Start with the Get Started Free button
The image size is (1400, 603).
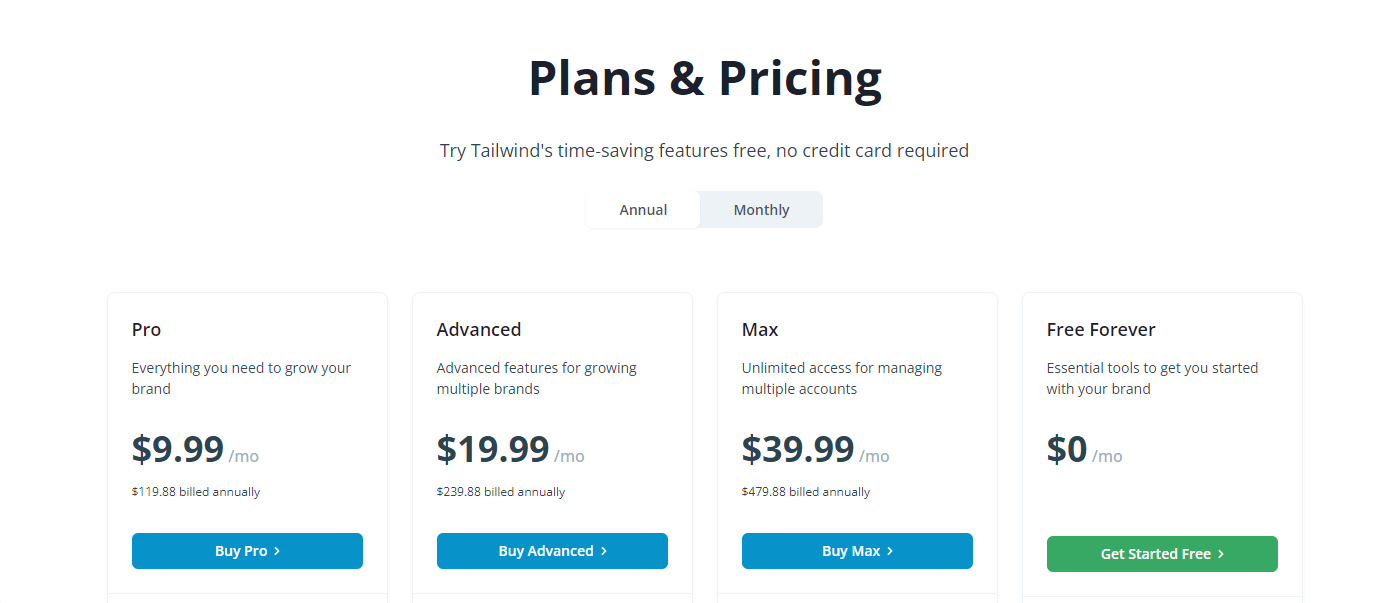1162,554
